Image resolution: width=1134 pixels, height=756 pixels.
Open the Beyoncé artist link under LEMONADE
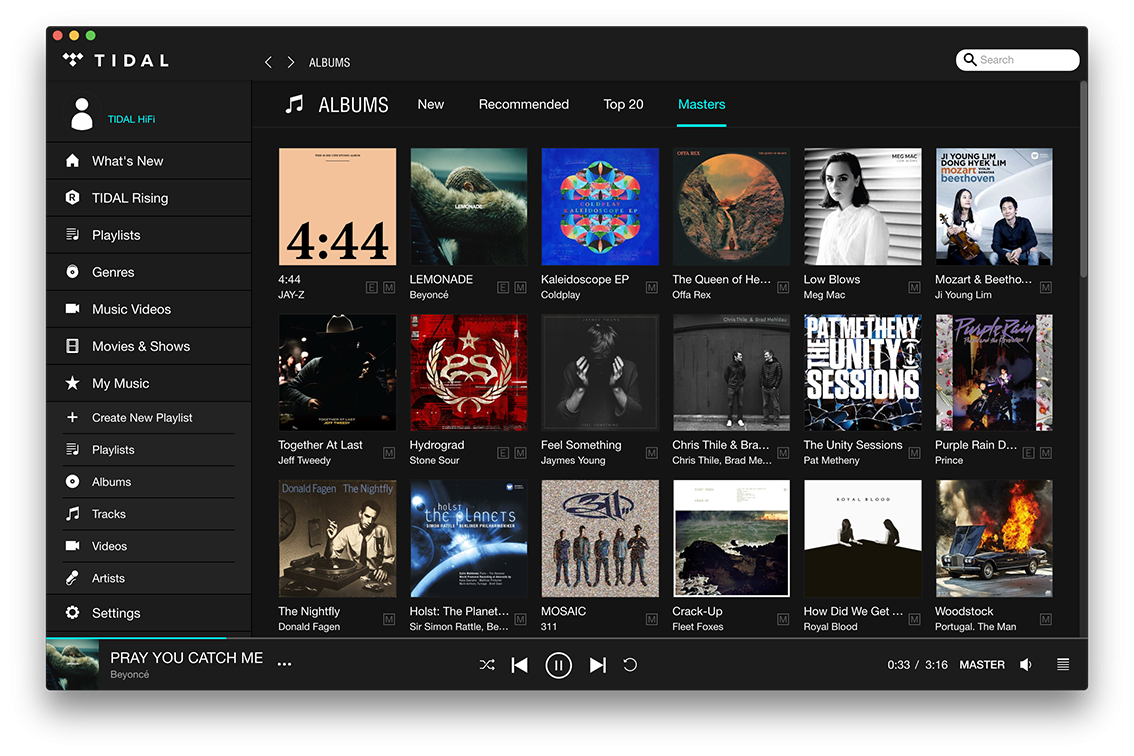tap(429, 294)
